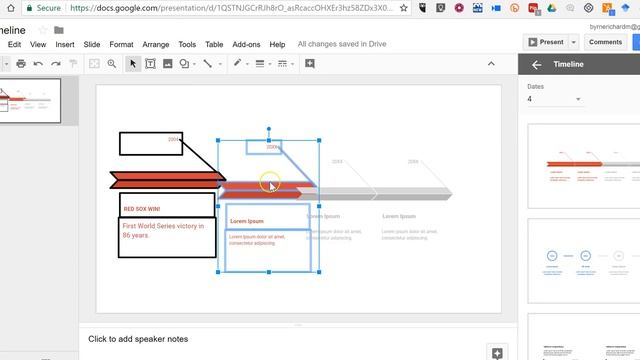Open the Help menu
640x360 pixels.
277,44
